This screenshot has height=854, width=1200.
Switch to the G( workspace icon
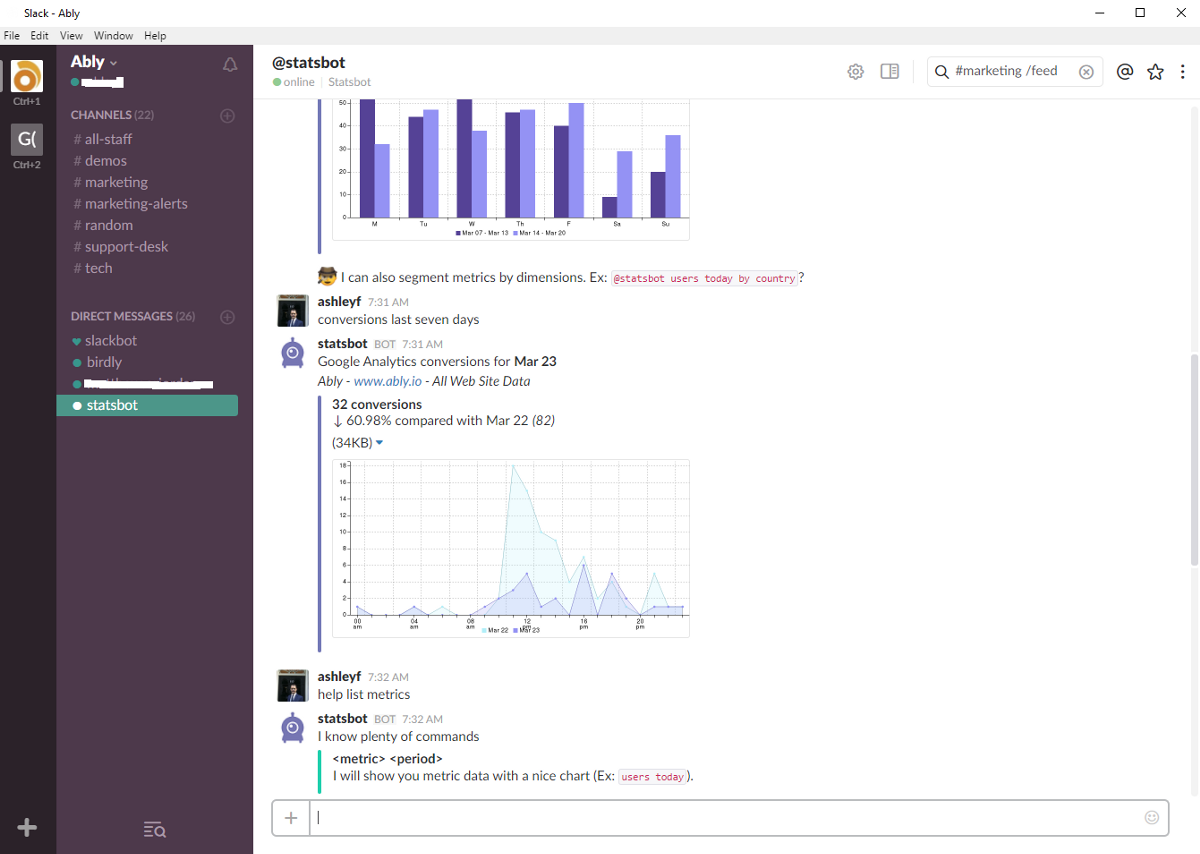coord(27,140)
